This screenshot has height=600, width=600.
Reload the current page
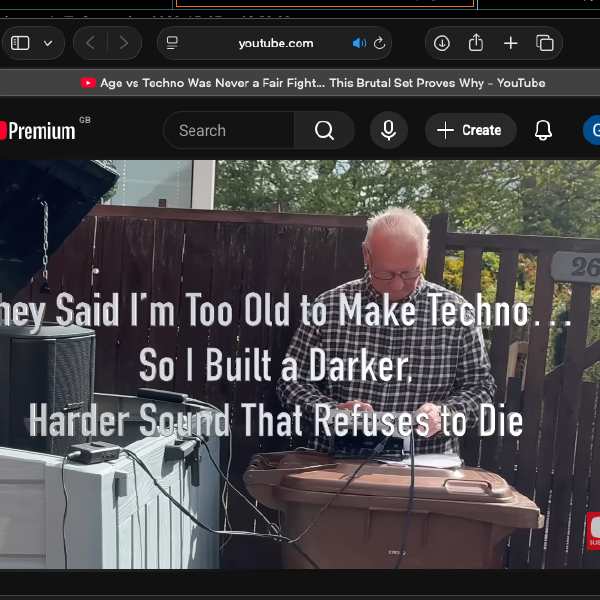[379, 43]
